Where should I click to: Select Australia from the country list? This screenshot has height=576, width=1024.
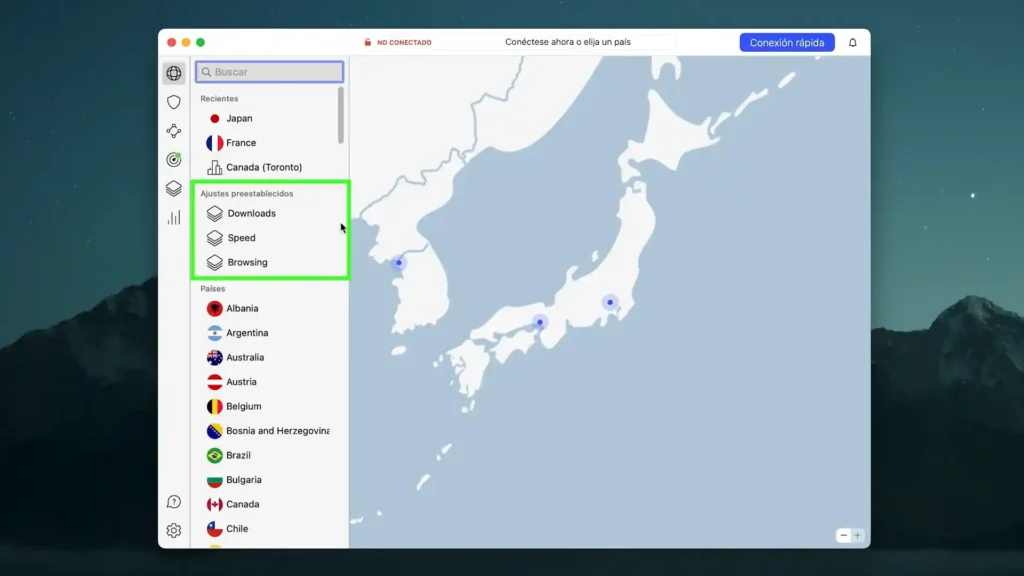pos(247,357)
